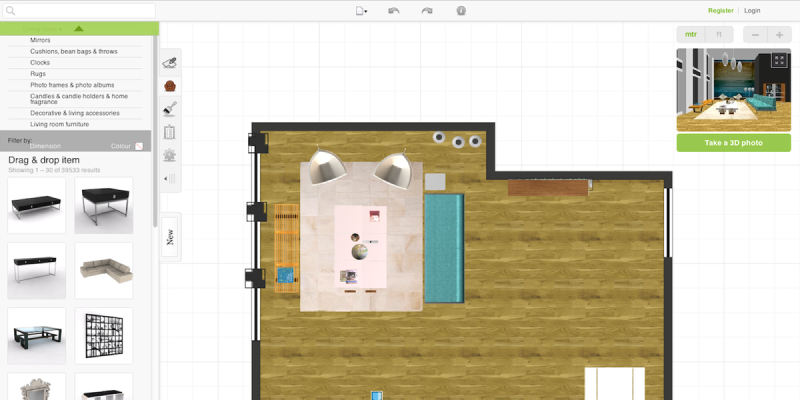Click the 3D room preview image
The height and width of the screenshot is (400, 800).
734,90
